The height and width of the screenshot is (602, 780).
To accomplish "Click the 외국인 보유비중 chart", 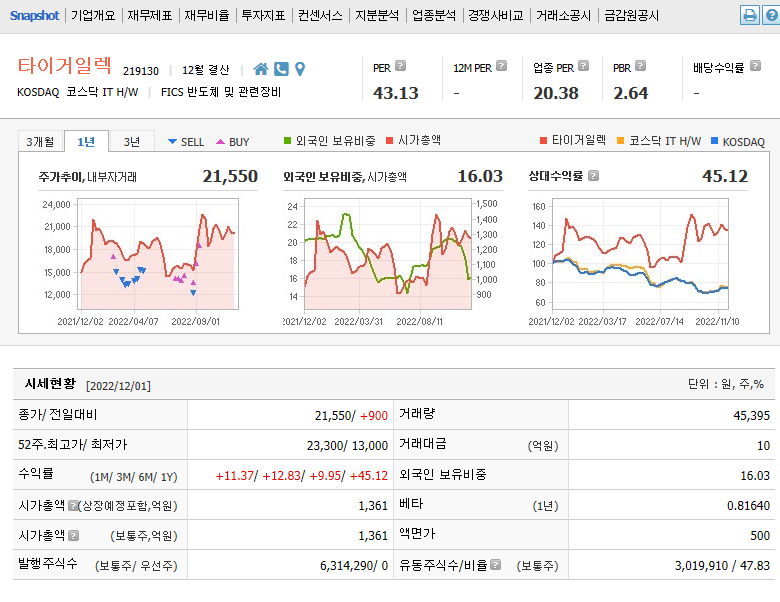I will [388, 254].
